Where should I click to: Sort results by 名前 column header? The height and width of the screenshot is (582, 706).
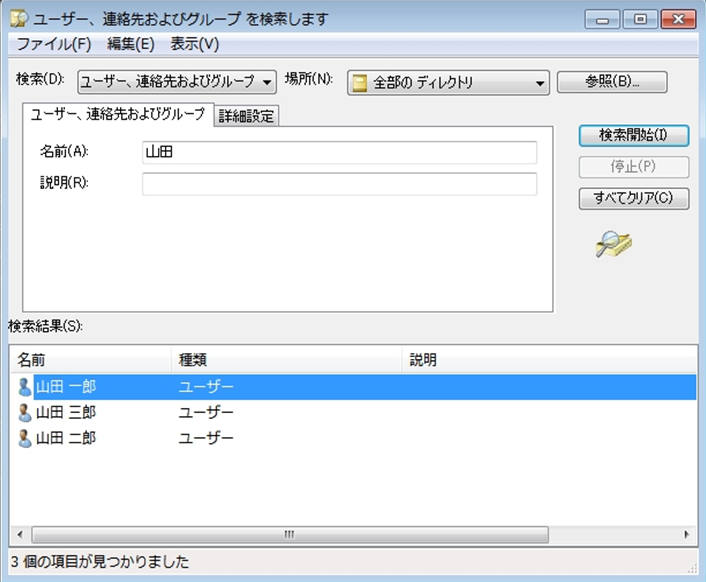click(91, 360)
